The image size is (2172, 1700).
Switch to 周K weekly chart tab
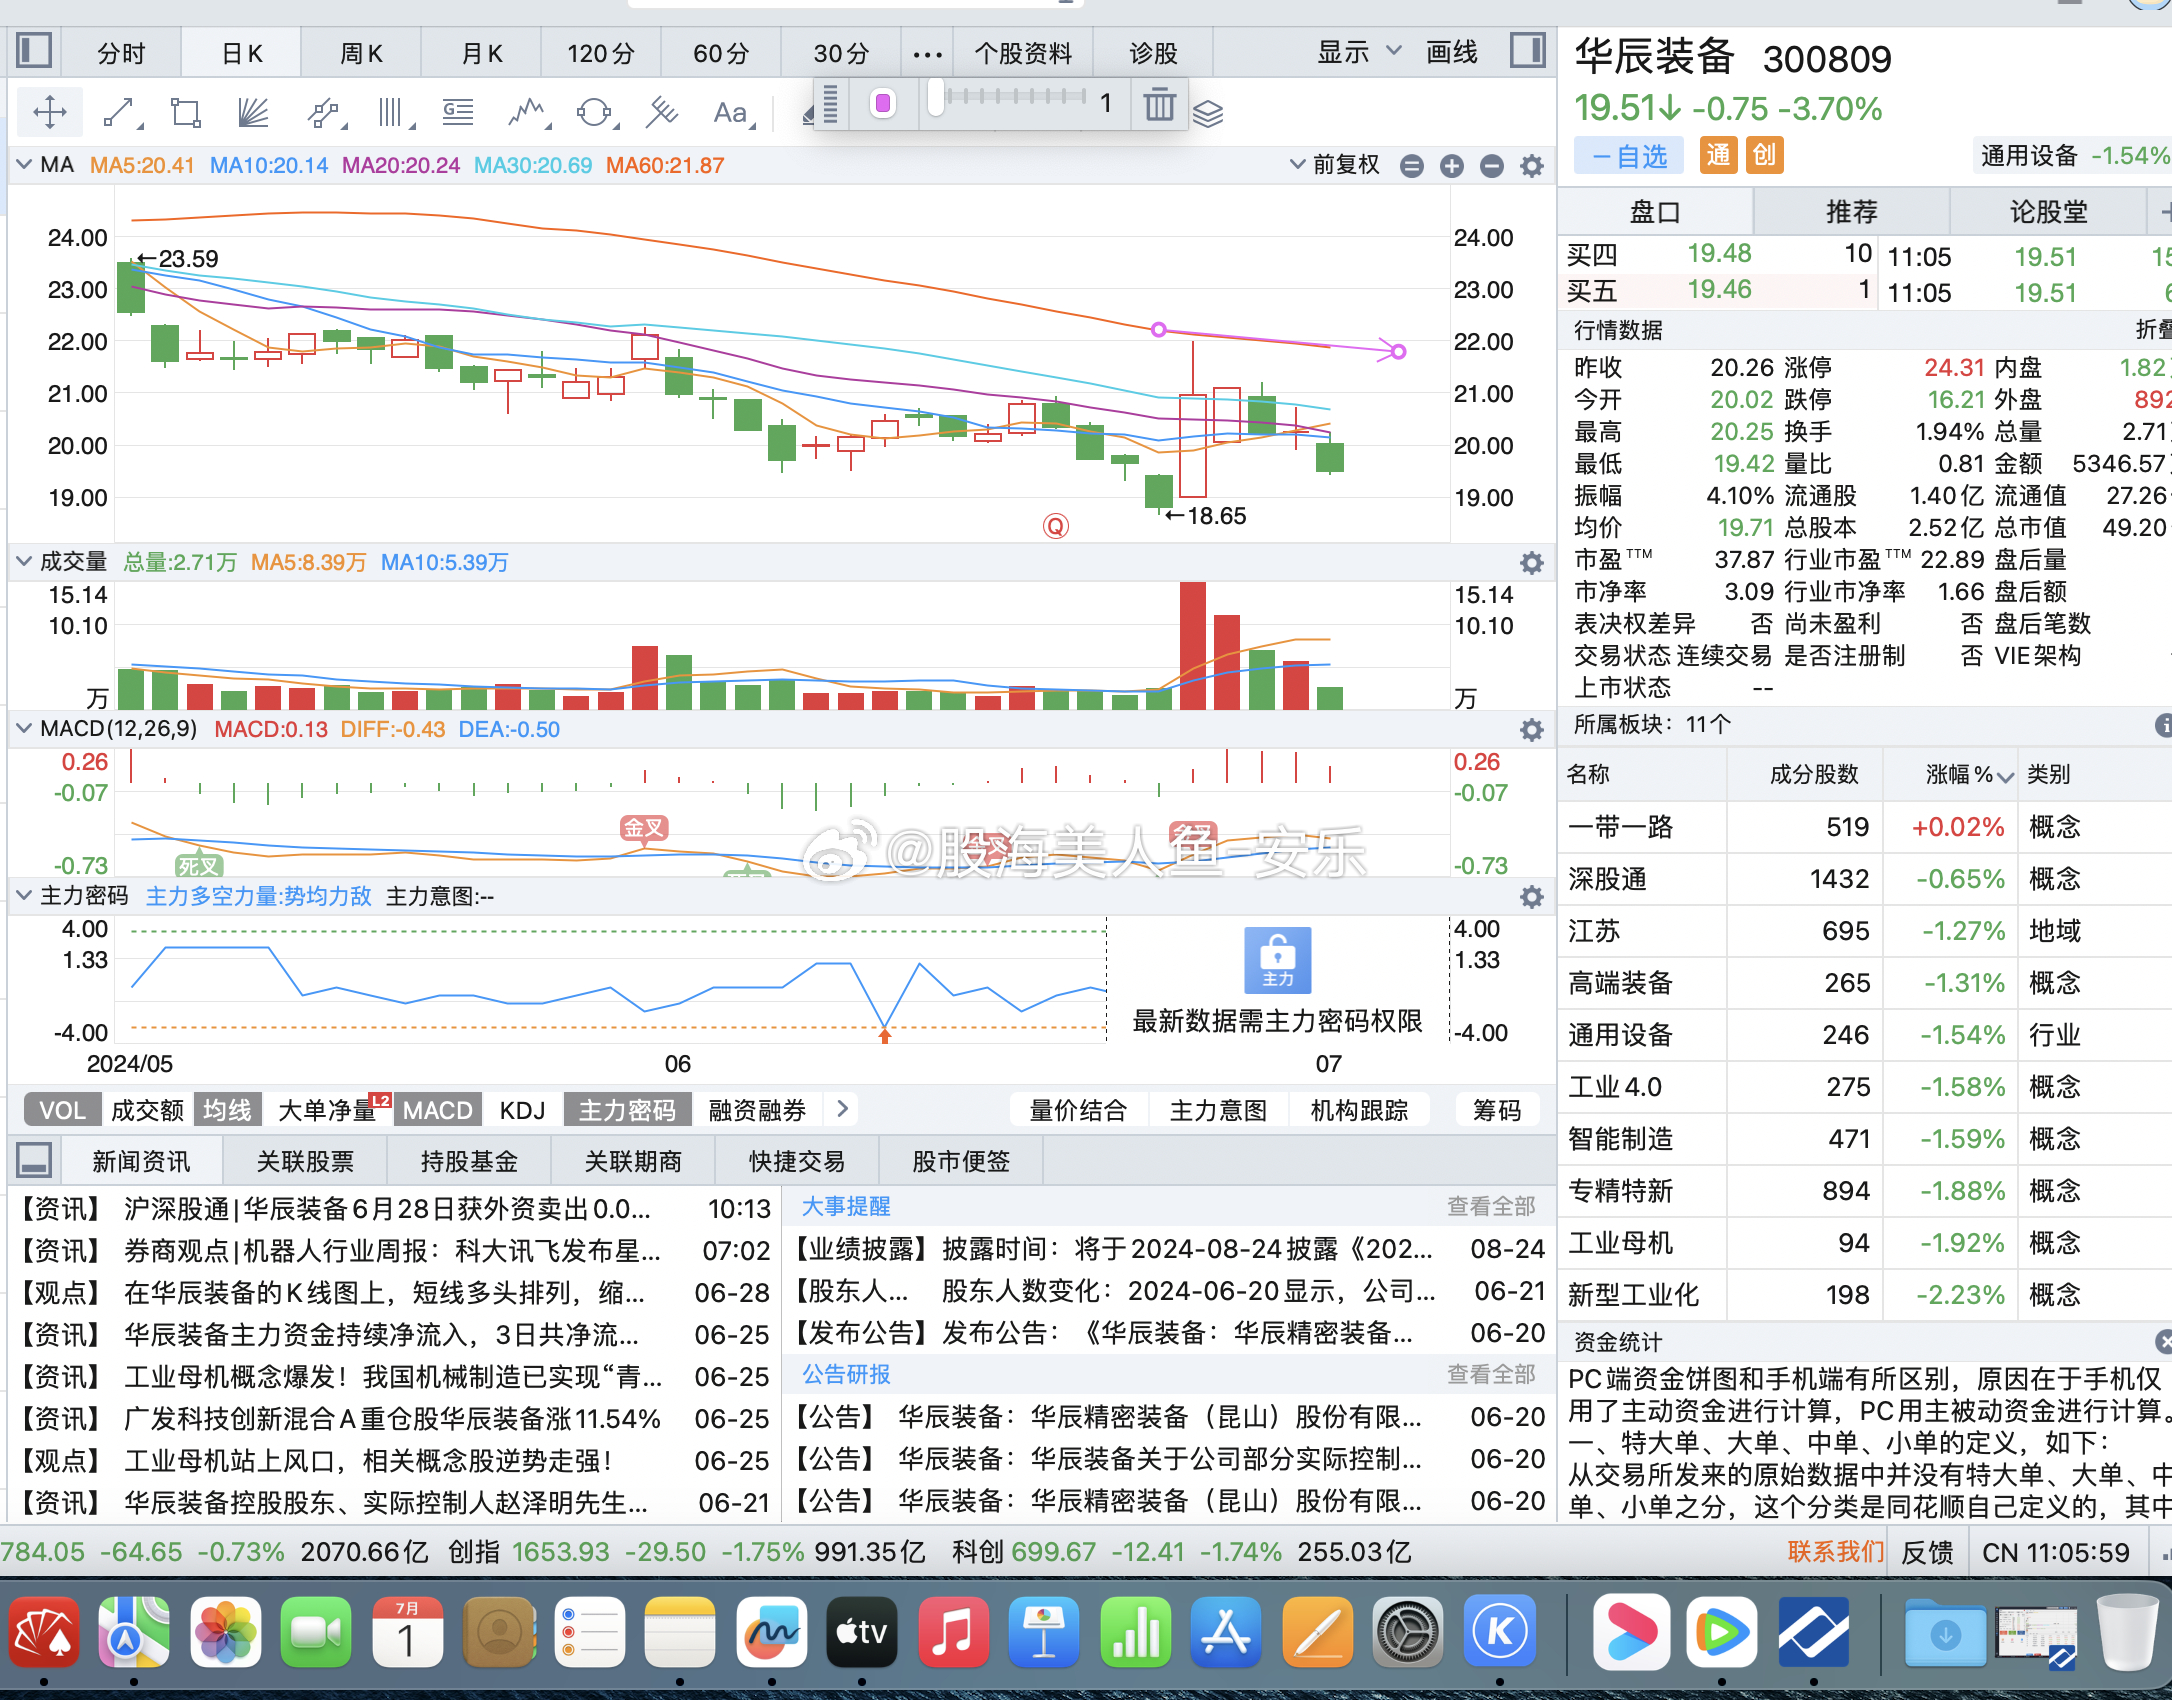point(361,53)
